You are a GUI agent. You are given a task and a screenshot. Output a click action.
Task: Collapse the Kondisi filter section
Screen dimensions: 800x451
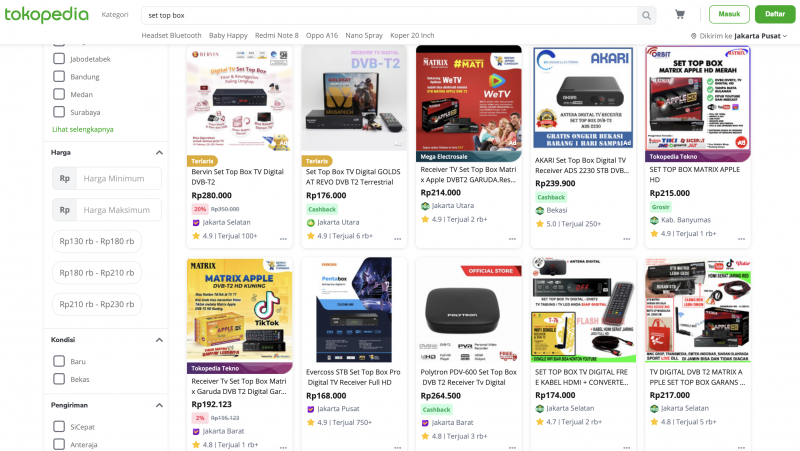click(x=159, y=340)
